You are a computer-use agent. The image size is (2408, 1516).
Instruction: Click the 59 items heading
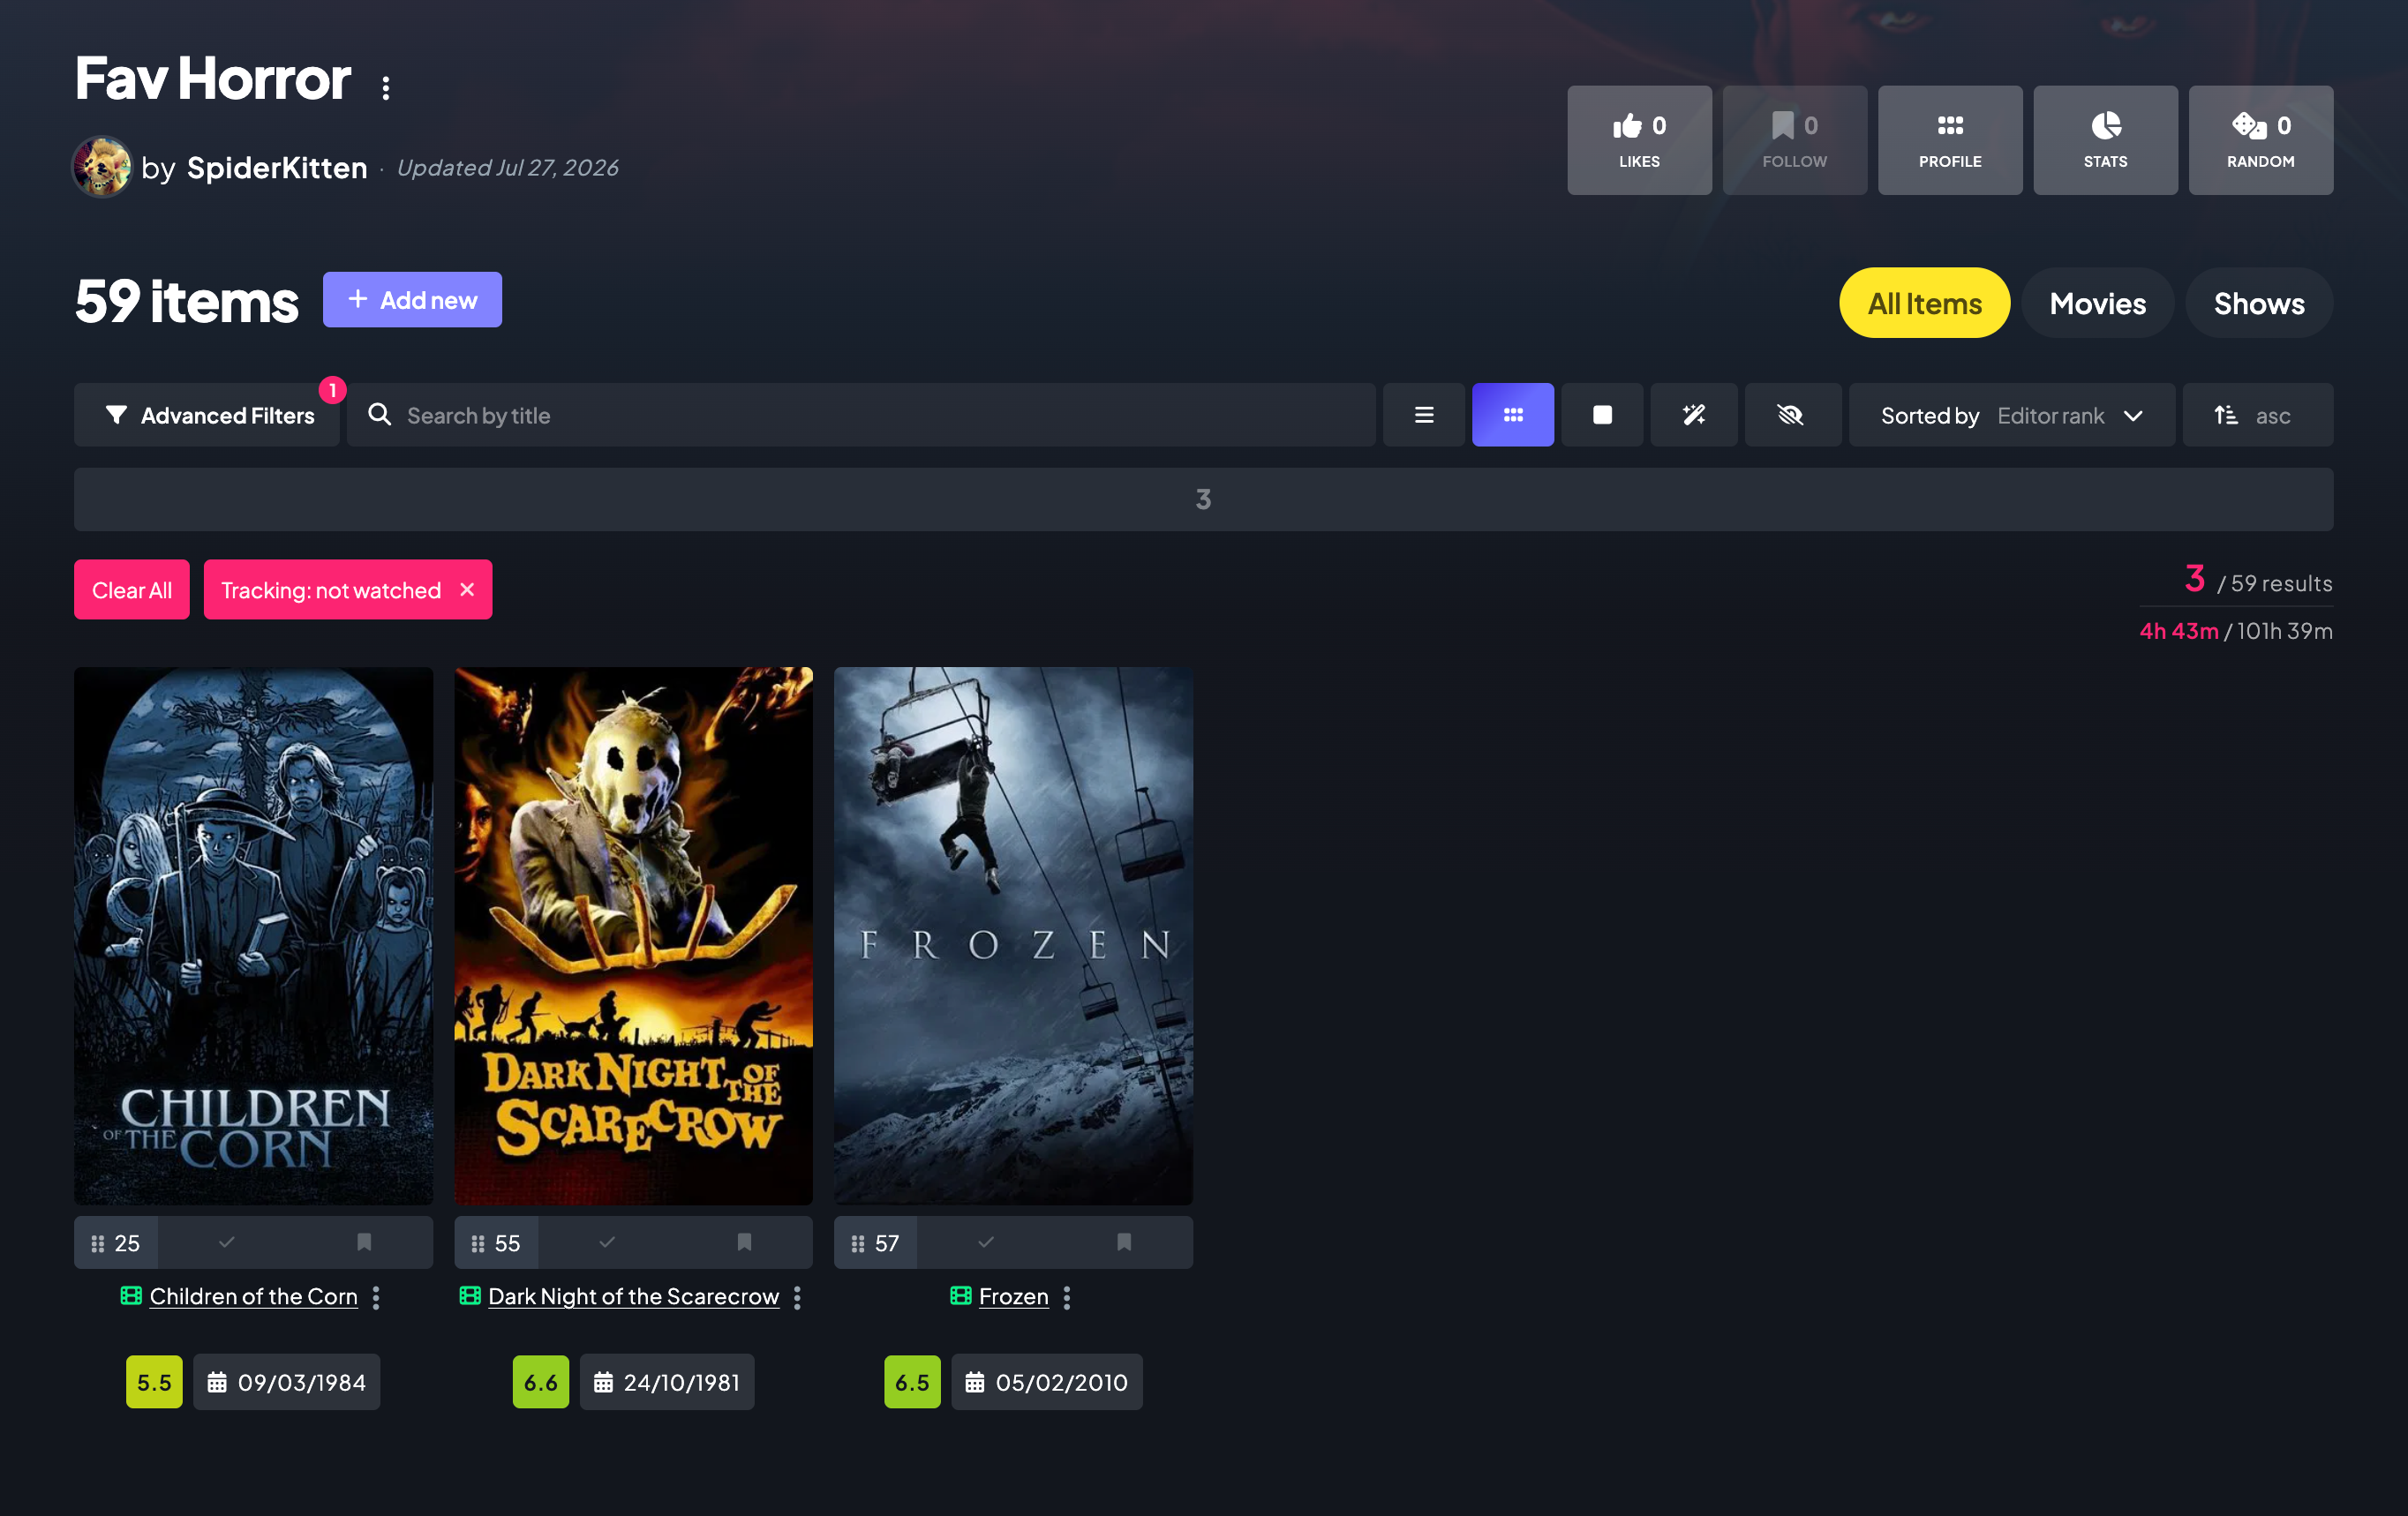187,301
